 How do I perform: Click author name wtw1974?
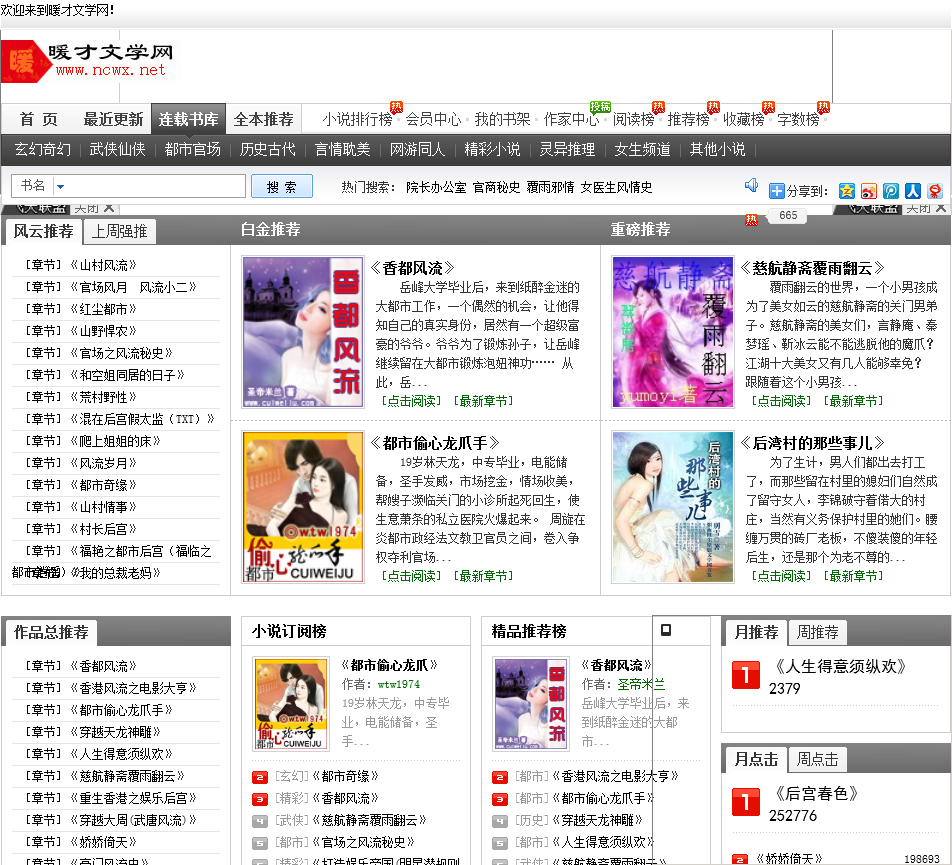pyautogui.click(x=398, y=685)
